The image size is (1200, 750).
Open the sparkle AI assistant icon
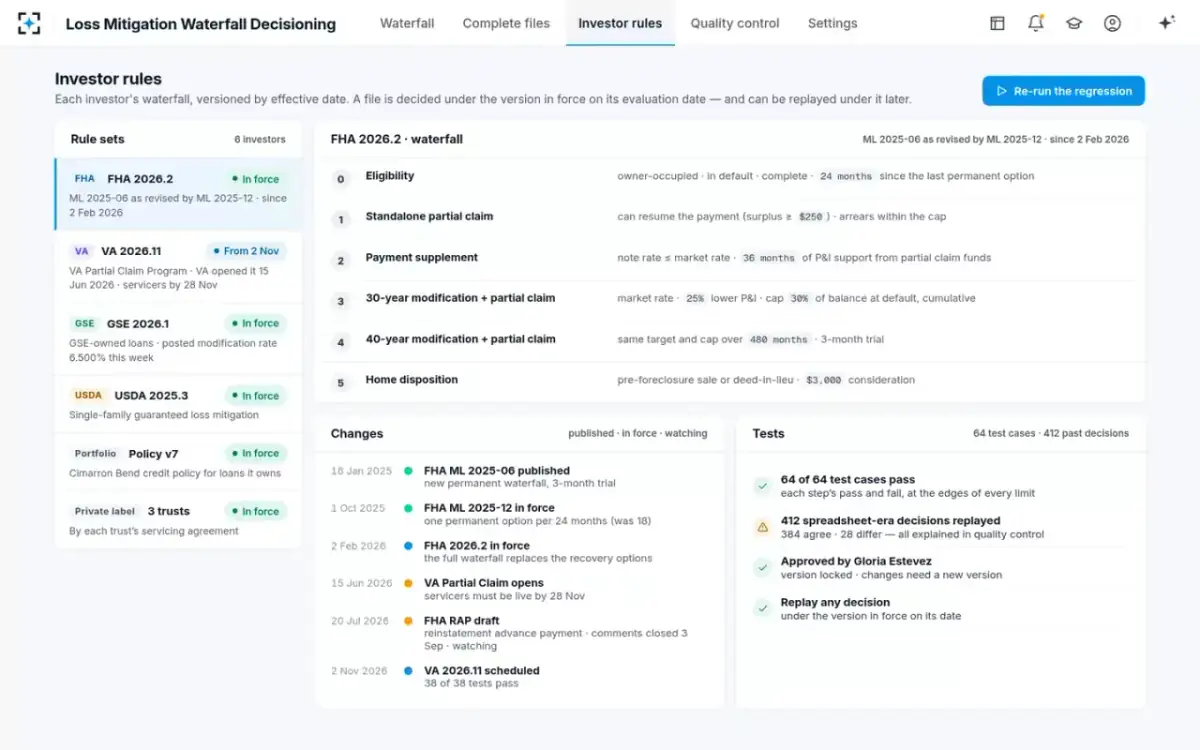[1166, 23]
